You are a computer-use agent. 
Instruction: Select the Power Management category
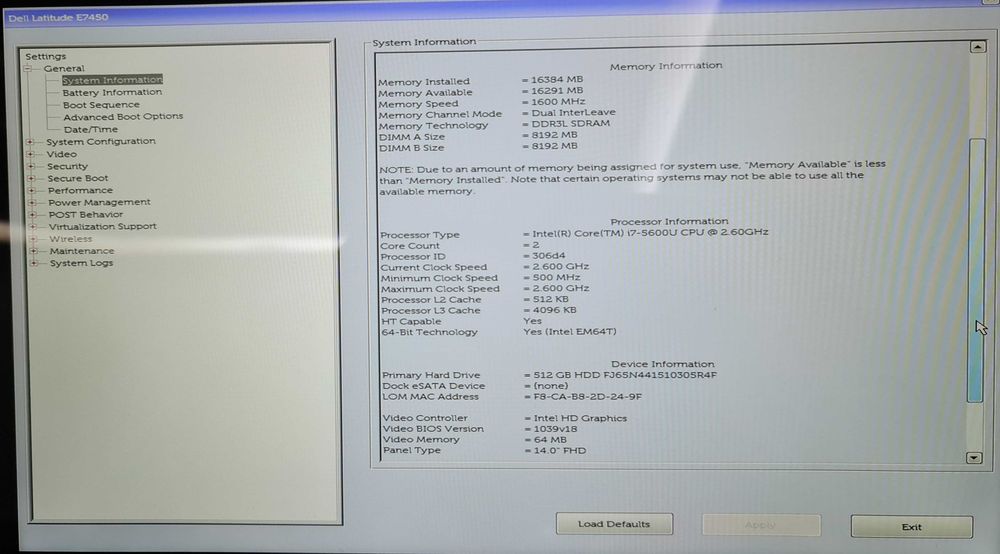click(x=99, y=202)
